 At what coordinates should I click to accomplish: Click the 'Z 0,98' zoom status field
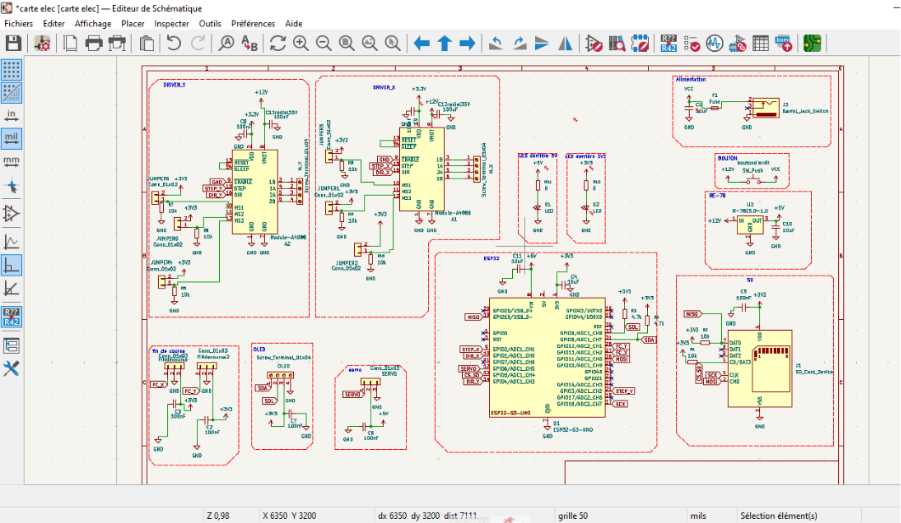click(218, 516)
